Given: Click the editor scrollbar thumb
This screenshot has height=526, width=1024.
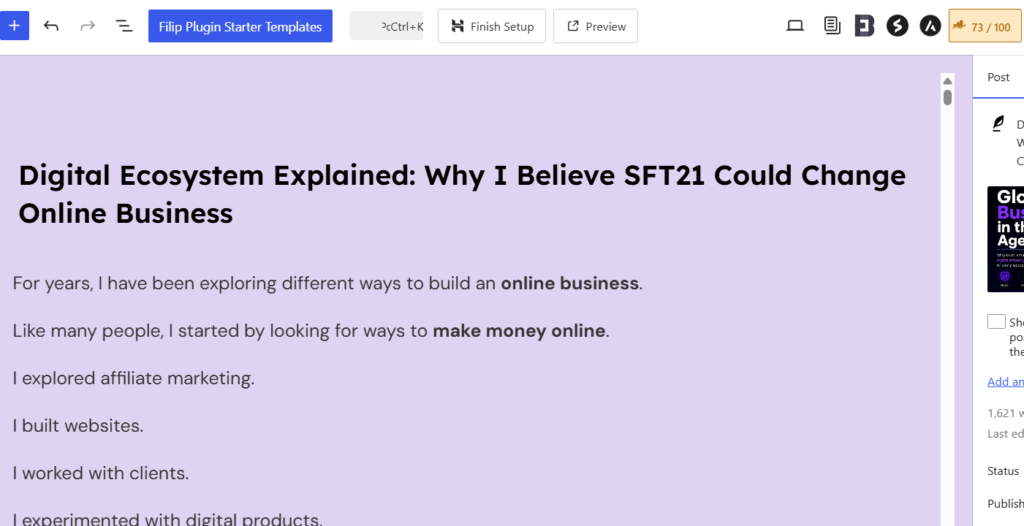Looking at the screenshot, I should click(947, 97).
